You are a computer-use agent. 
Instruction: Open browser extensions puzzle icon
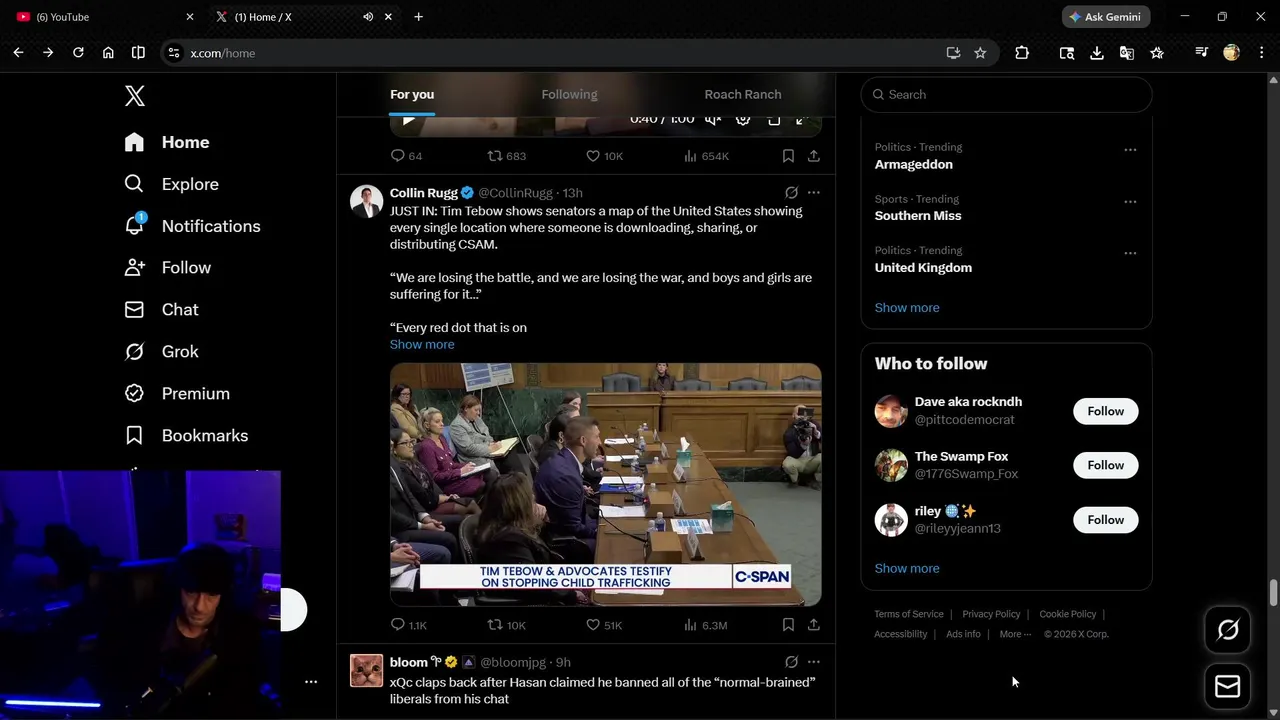point(1022,53)
